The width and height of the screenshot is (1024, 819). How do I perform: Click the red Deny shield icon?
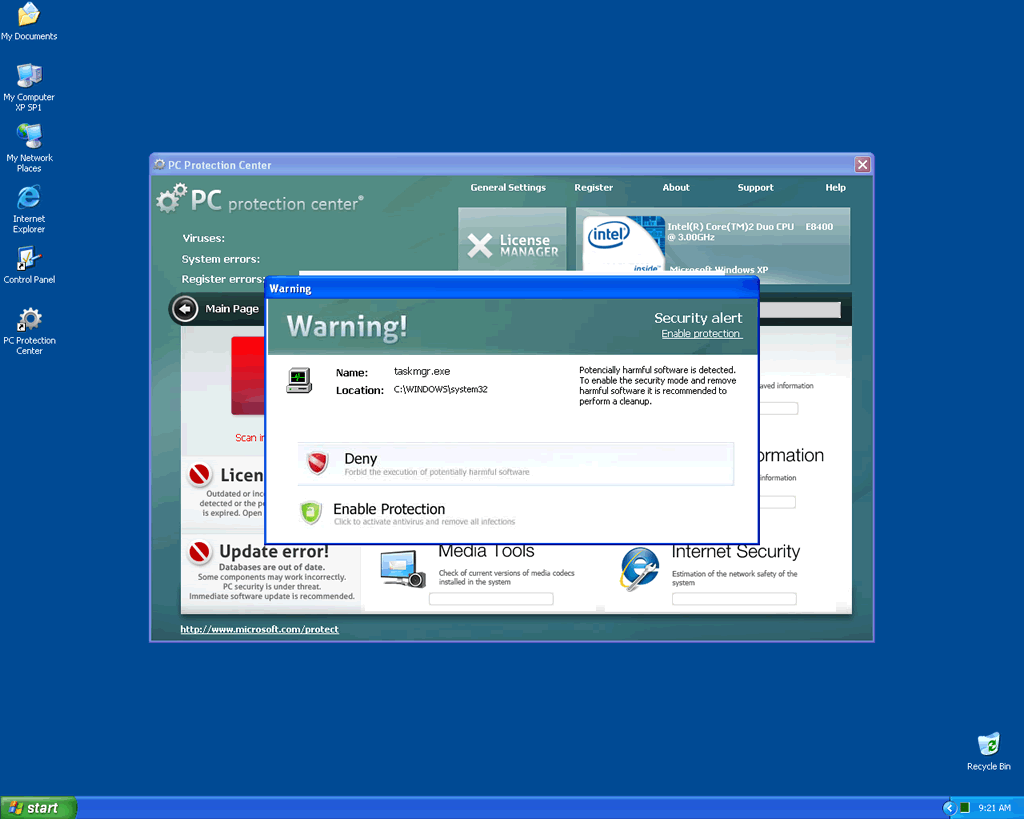pos(317,463)
